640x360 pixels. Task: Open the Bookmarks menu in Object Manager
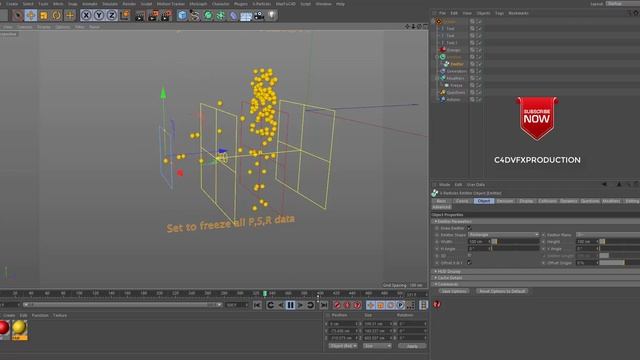click(518, 13)
